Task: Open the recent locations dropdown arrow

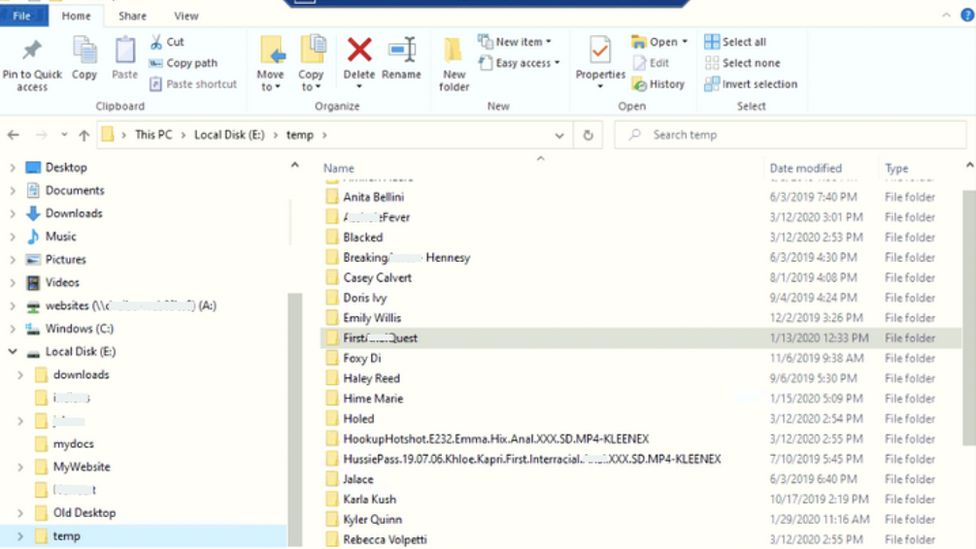Action: coord(64,135)
